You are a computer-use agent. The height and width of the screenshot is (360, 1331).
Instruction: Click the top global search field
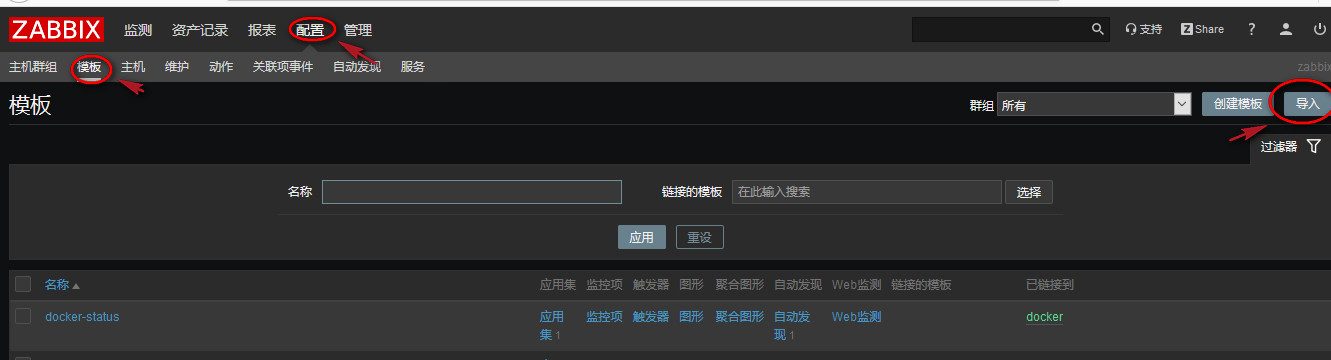1000,30
